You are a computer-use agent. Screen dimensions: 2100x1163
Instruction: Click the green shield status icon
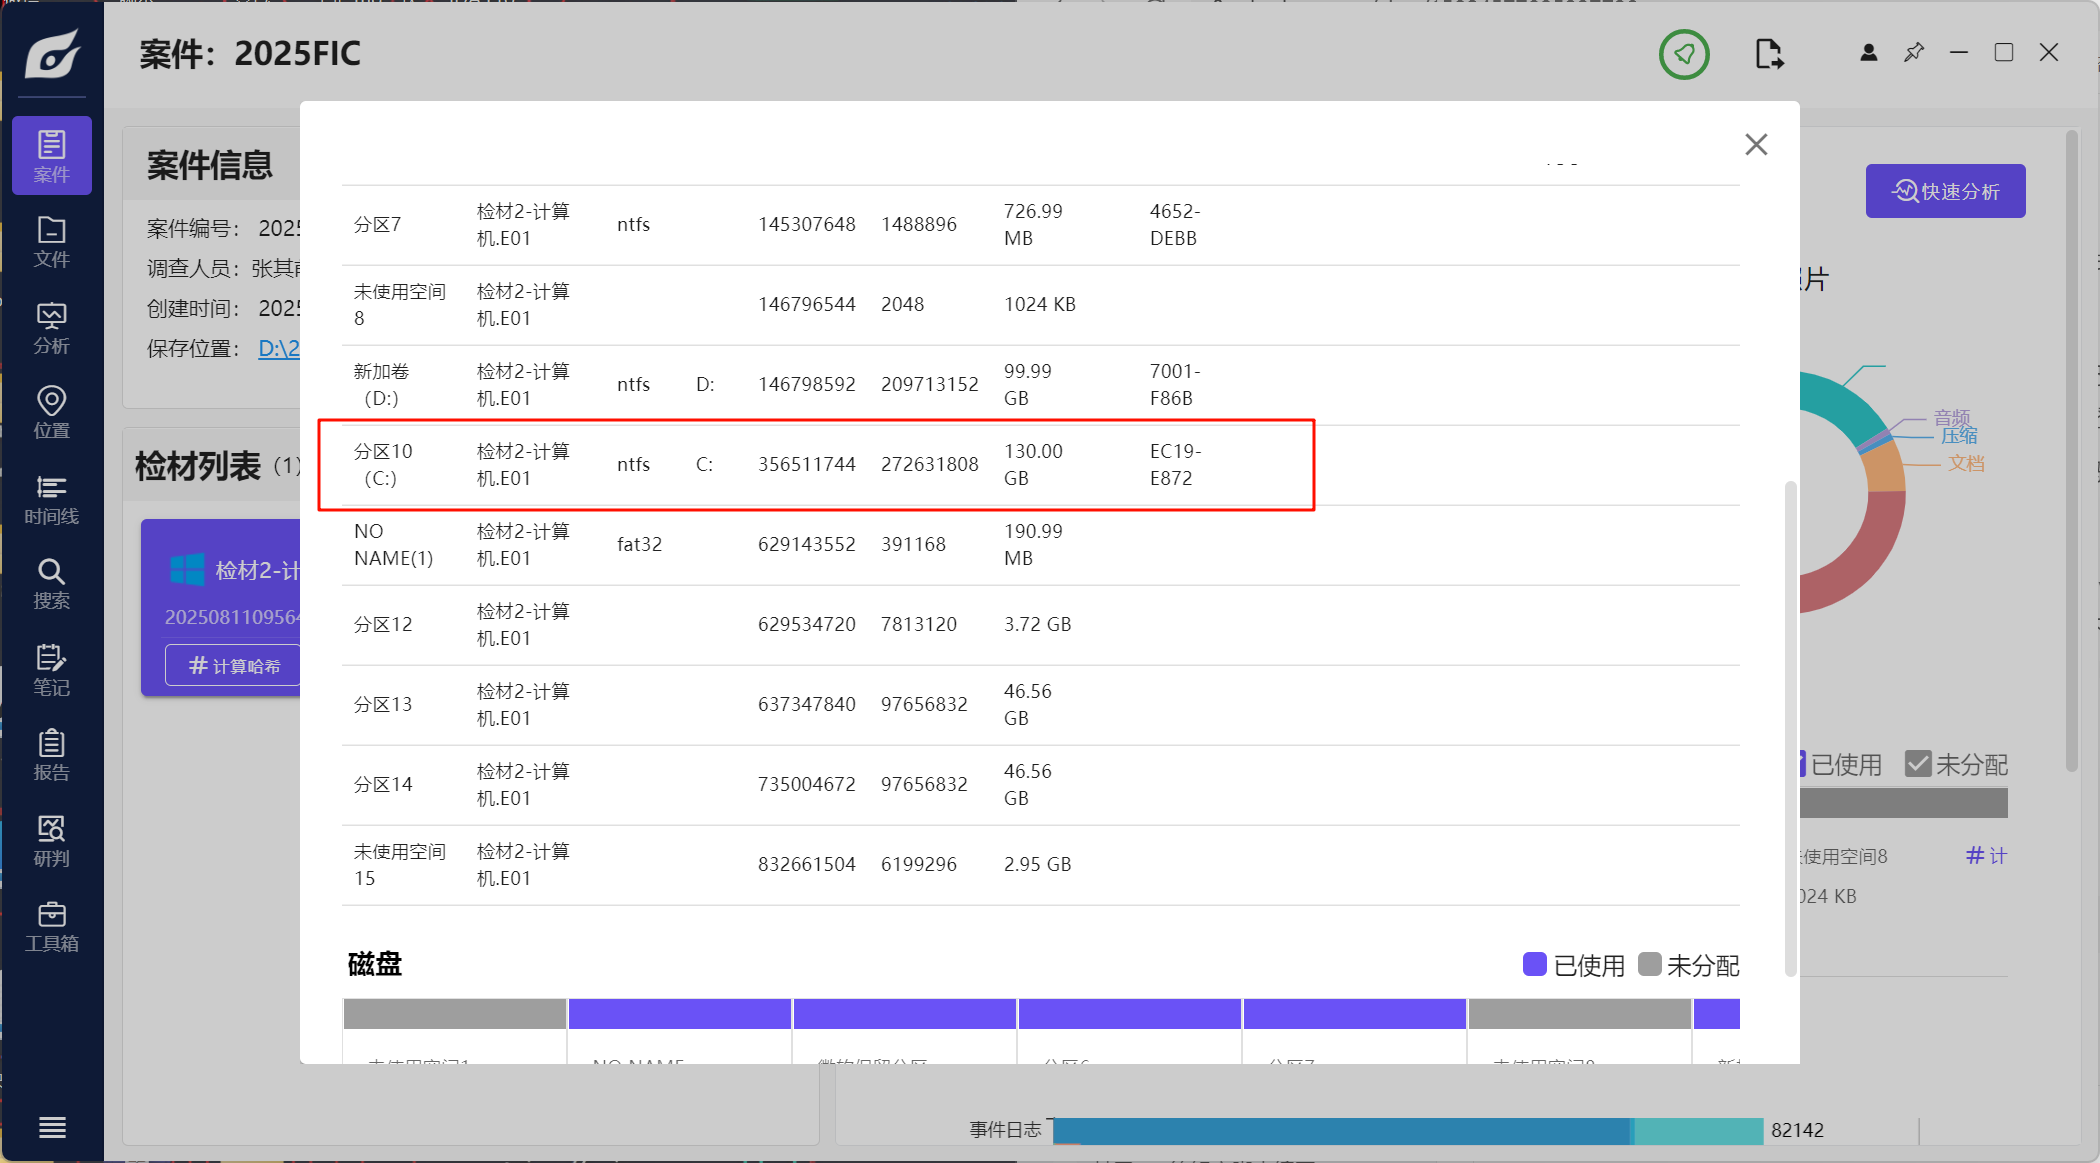pos(1684,54)
